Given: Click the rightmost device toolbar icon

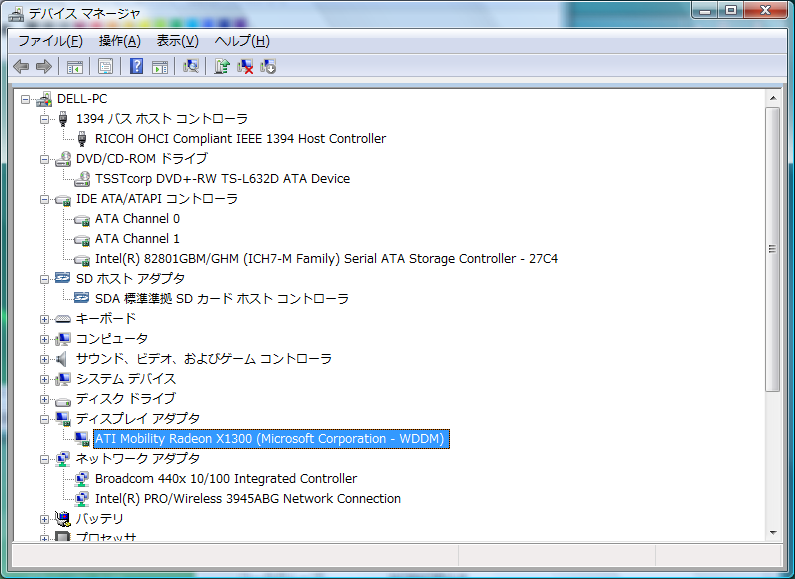Looking at the screenshot, I should tap(268, 67).
